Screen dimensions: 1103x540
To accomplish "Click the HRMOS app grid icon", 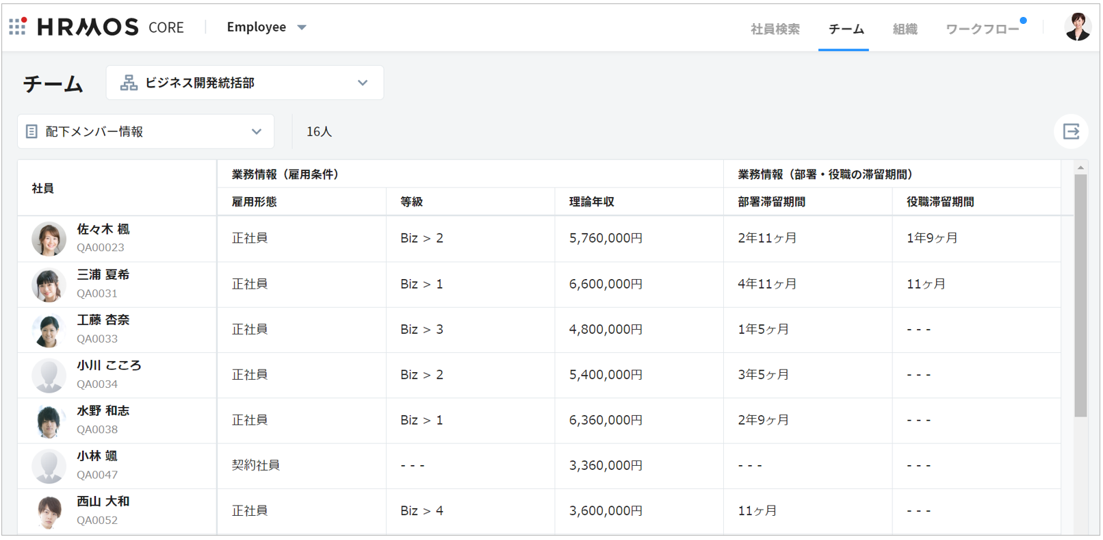I will 17,27.
